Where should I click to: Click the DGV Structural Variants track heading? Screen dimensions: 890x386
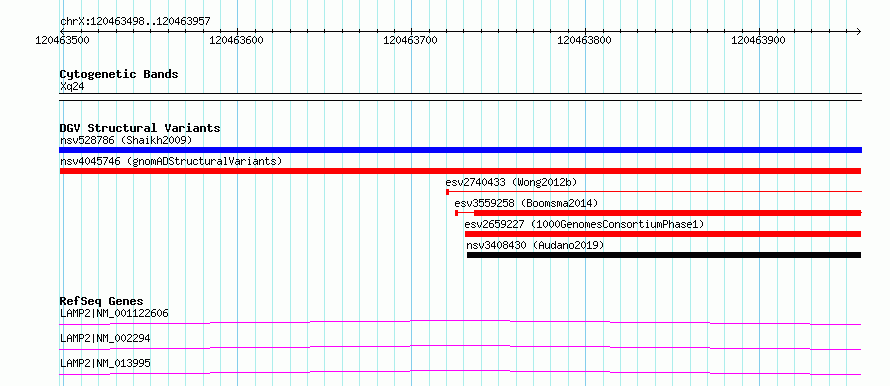coord(140,128)
